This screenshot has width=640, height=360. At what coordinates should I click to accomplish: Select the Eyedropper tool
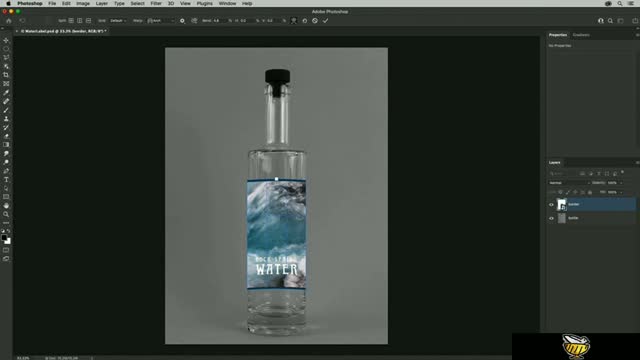point(6,93)
